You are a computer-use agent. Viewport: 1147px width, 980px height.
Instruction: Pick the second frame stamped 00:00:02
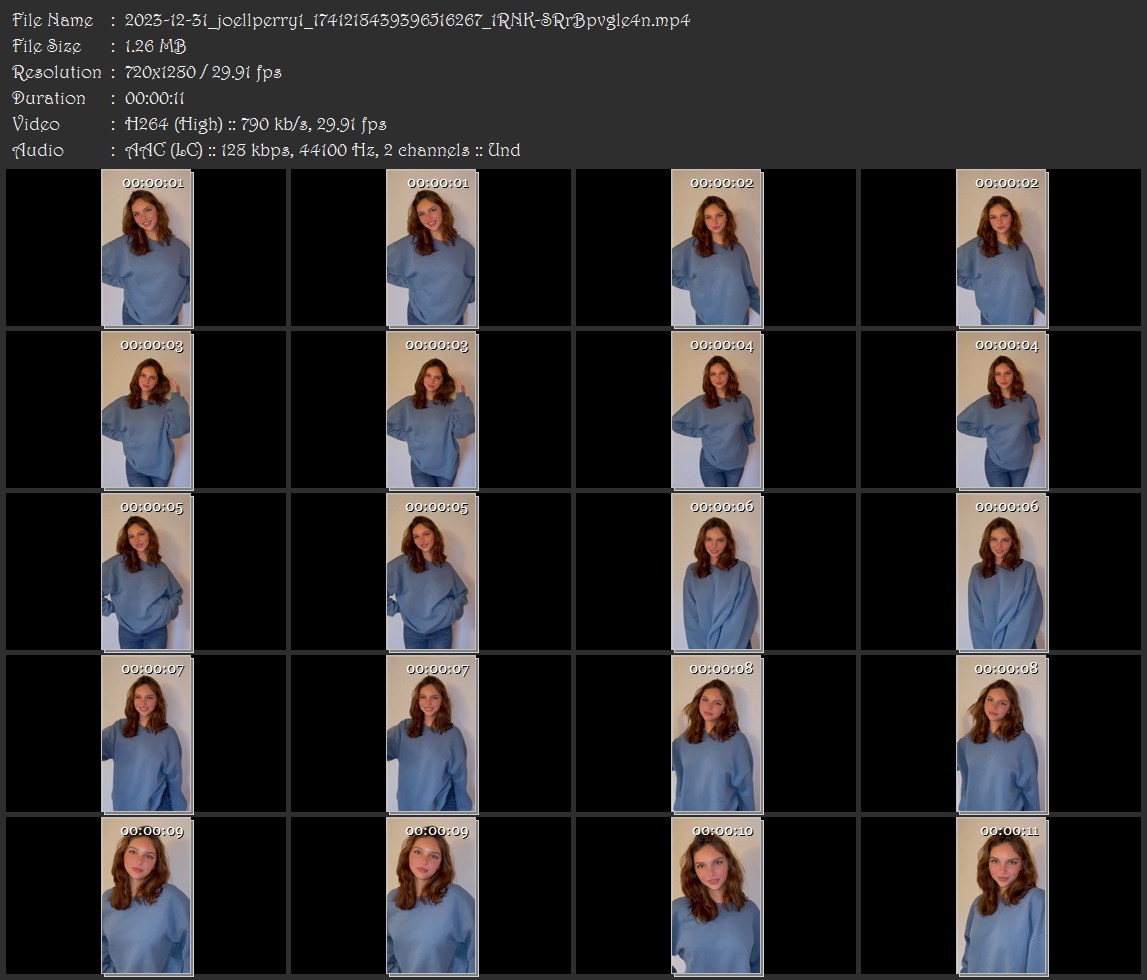coord(1001,248)
